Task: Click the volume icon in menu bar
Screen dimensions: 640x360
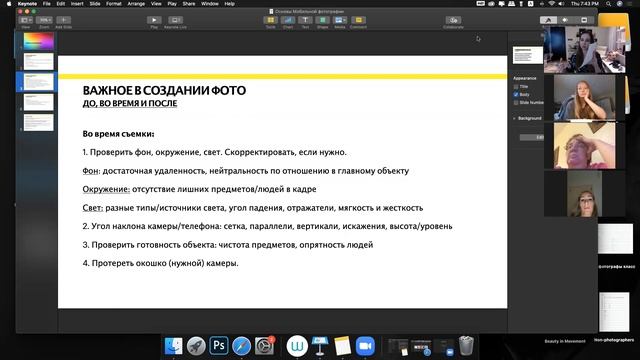Action: 561,4
